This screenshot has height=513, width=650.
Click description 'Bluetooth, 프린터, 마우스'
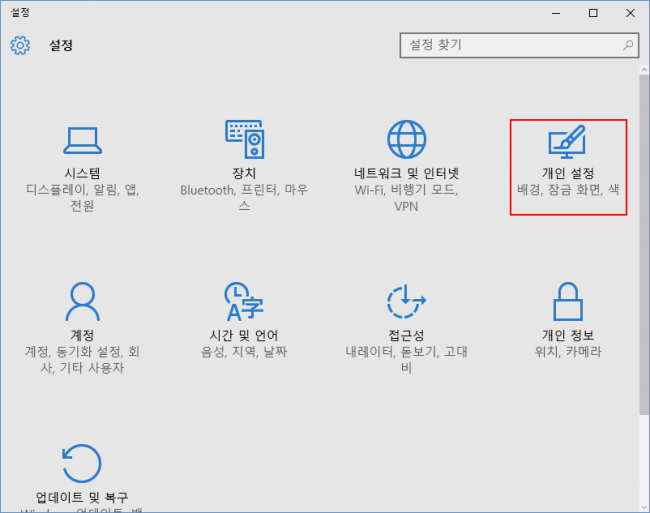pyautogui.click(x=244, y=198)
